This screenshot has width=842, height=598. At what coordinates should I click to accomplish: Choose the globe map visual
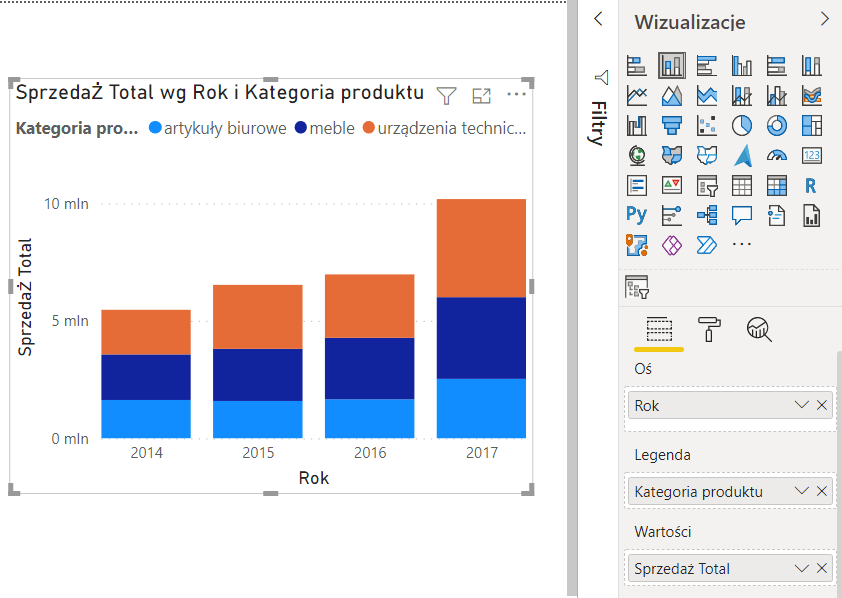click(x=637, y=155)
